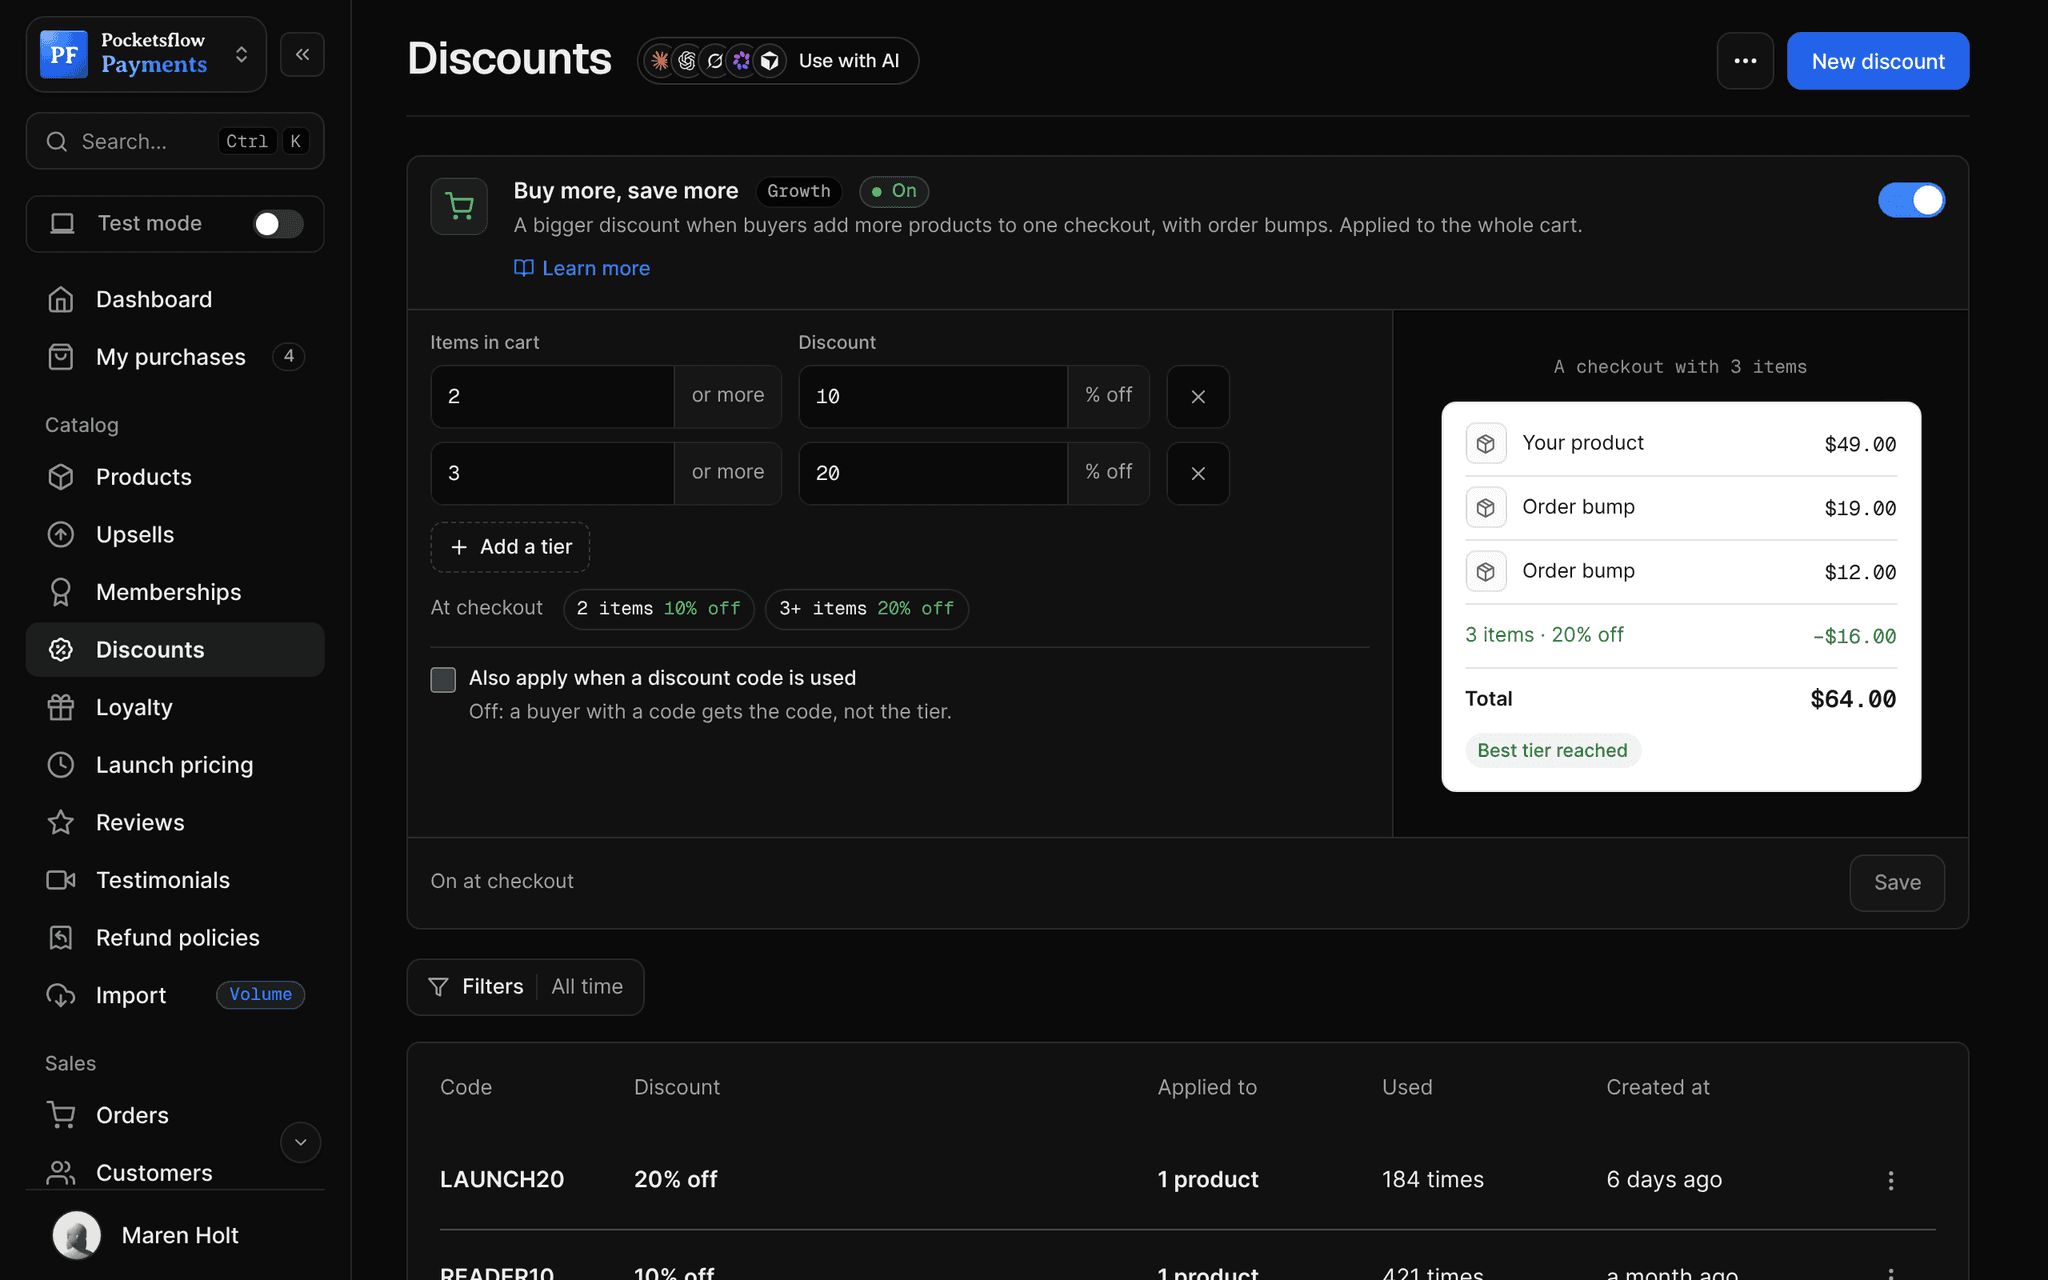Screen dimensions: 2048x1280
Task: Go to Reviews
Action: [175, 822]
